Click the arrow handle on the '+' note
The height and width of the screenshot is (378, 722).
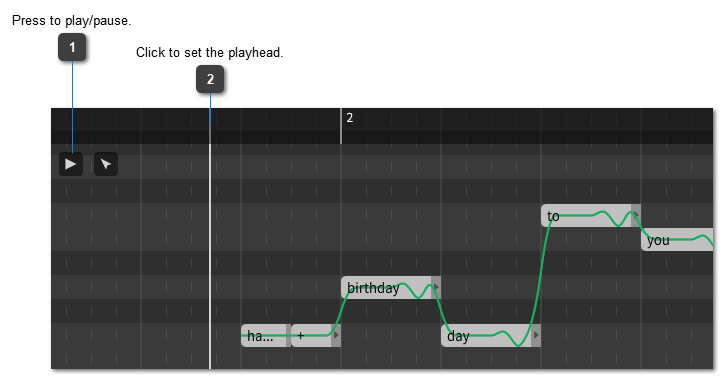pyautogui.click(x=336, y=335)
